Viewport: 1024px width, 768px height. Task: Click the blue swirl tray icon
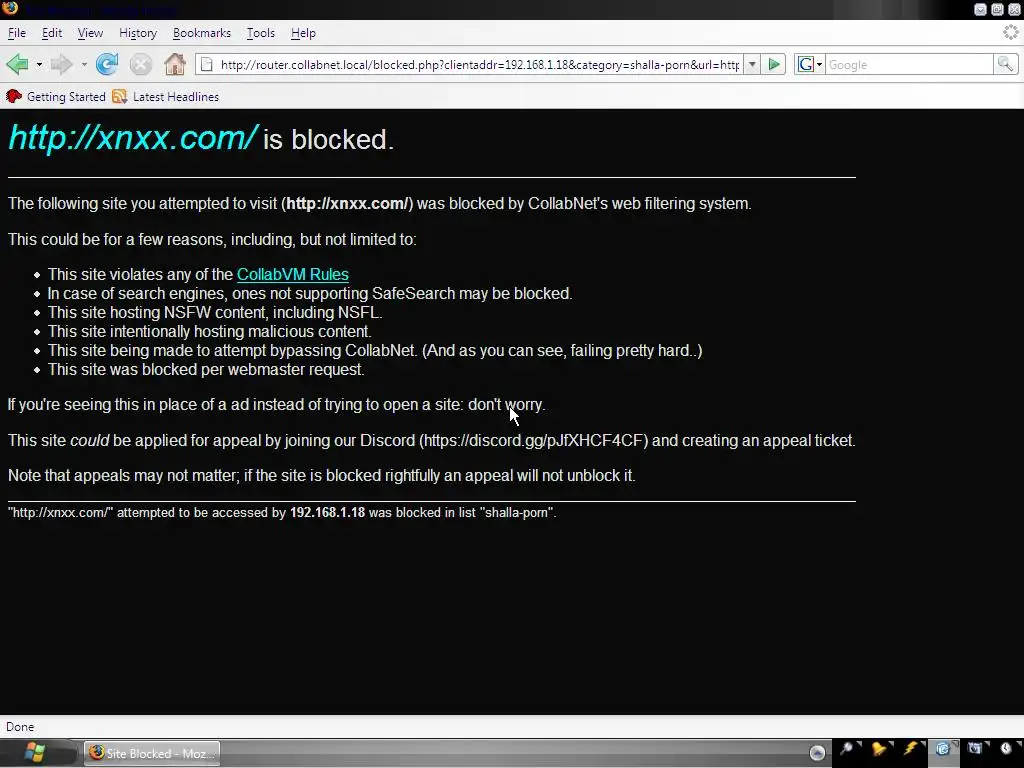(942, 748)
